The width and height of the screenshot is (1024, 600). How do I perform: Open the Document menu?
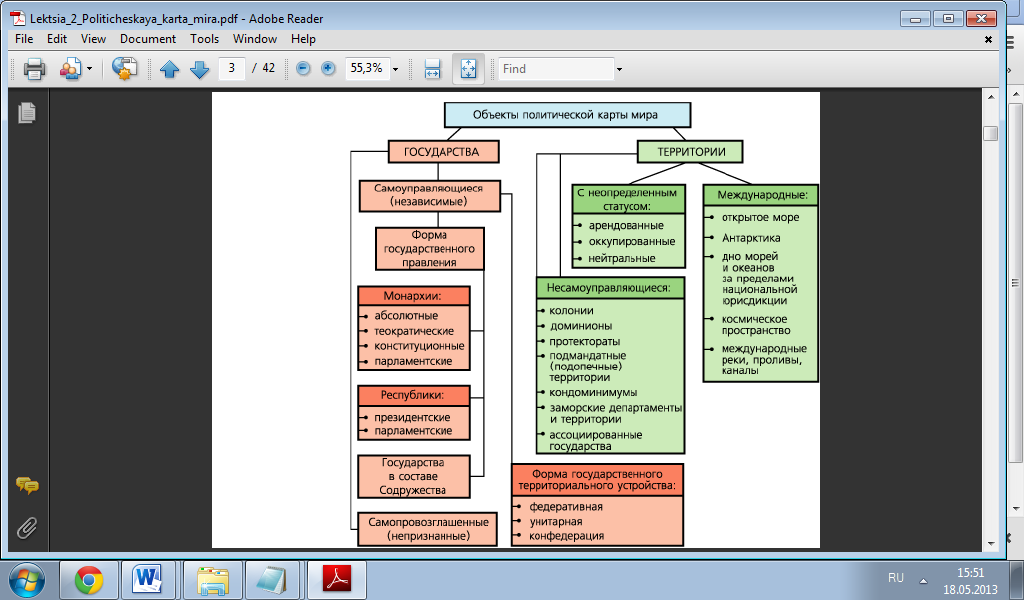pyautogui.click(x=148, y=39)
